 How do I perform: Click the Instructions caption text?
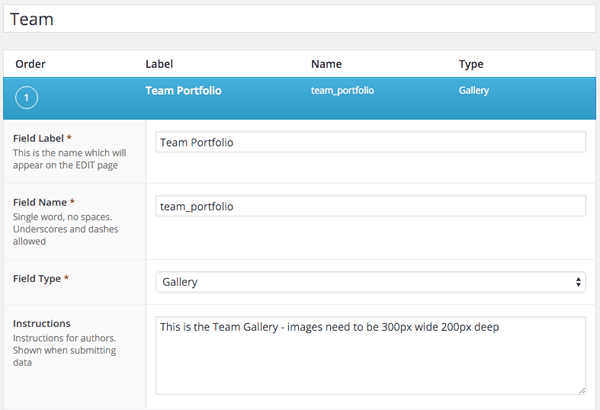[x=42, y=323]
